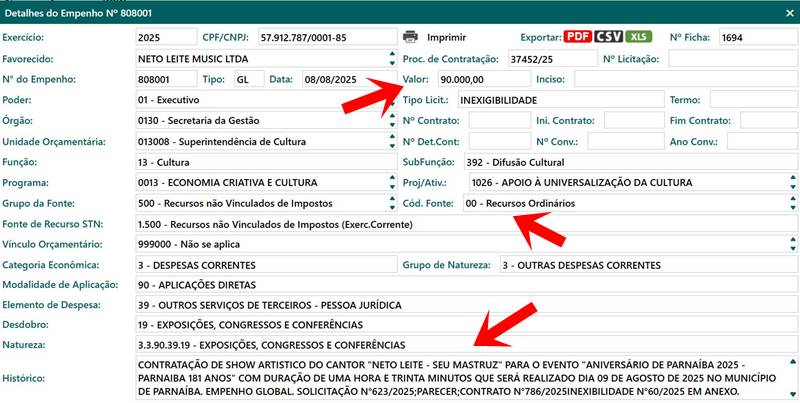This screenshot has width=800, height=403.
Task: Export the details as PDF
Action: [x=577, y=37]
